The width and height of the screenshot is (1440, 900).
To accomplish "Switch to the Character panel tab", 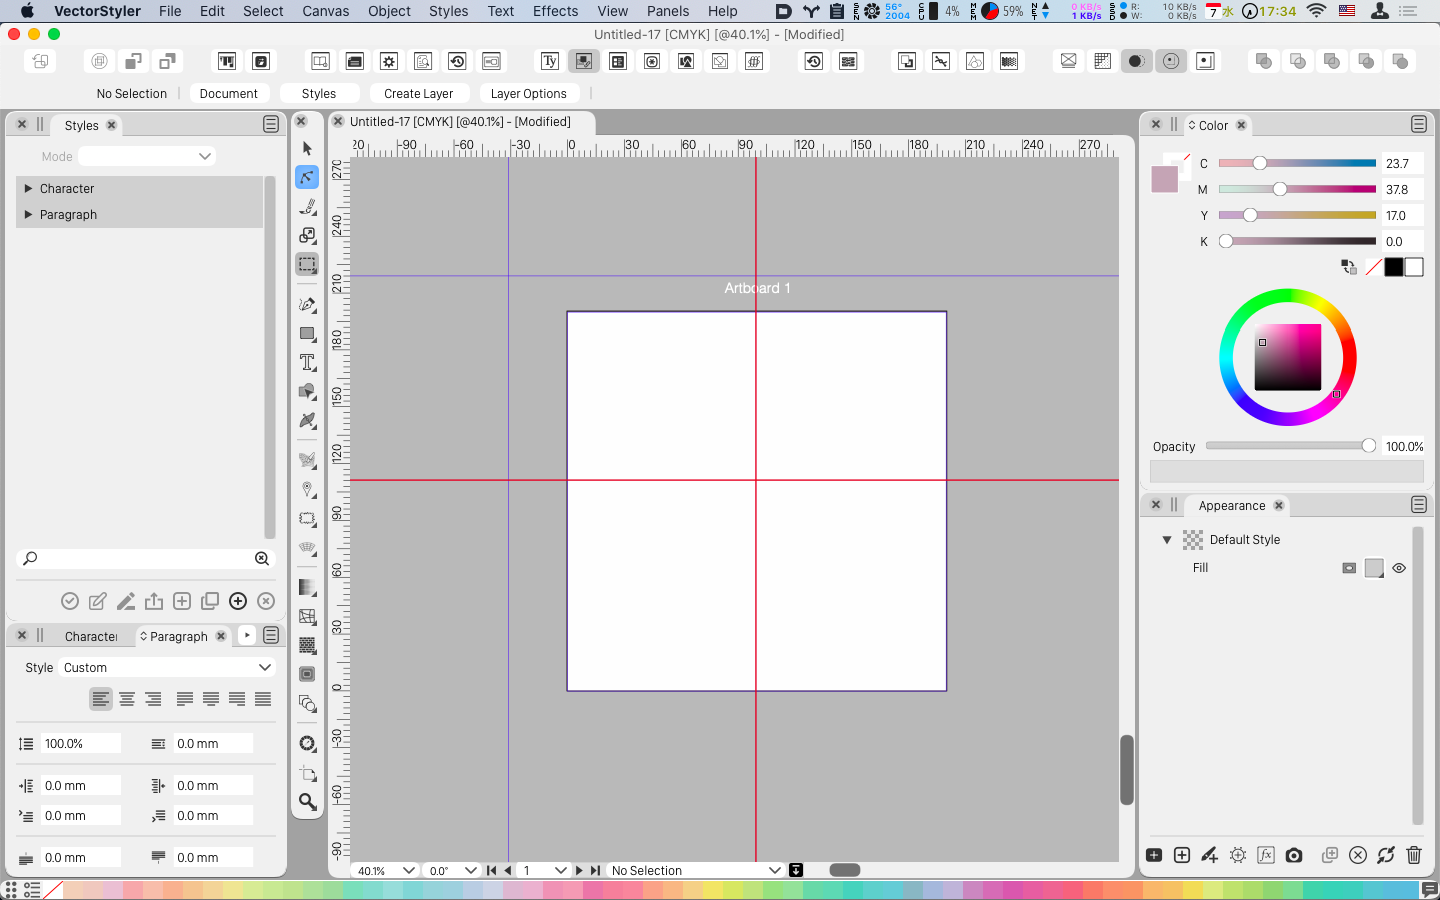I will point(90,636).
